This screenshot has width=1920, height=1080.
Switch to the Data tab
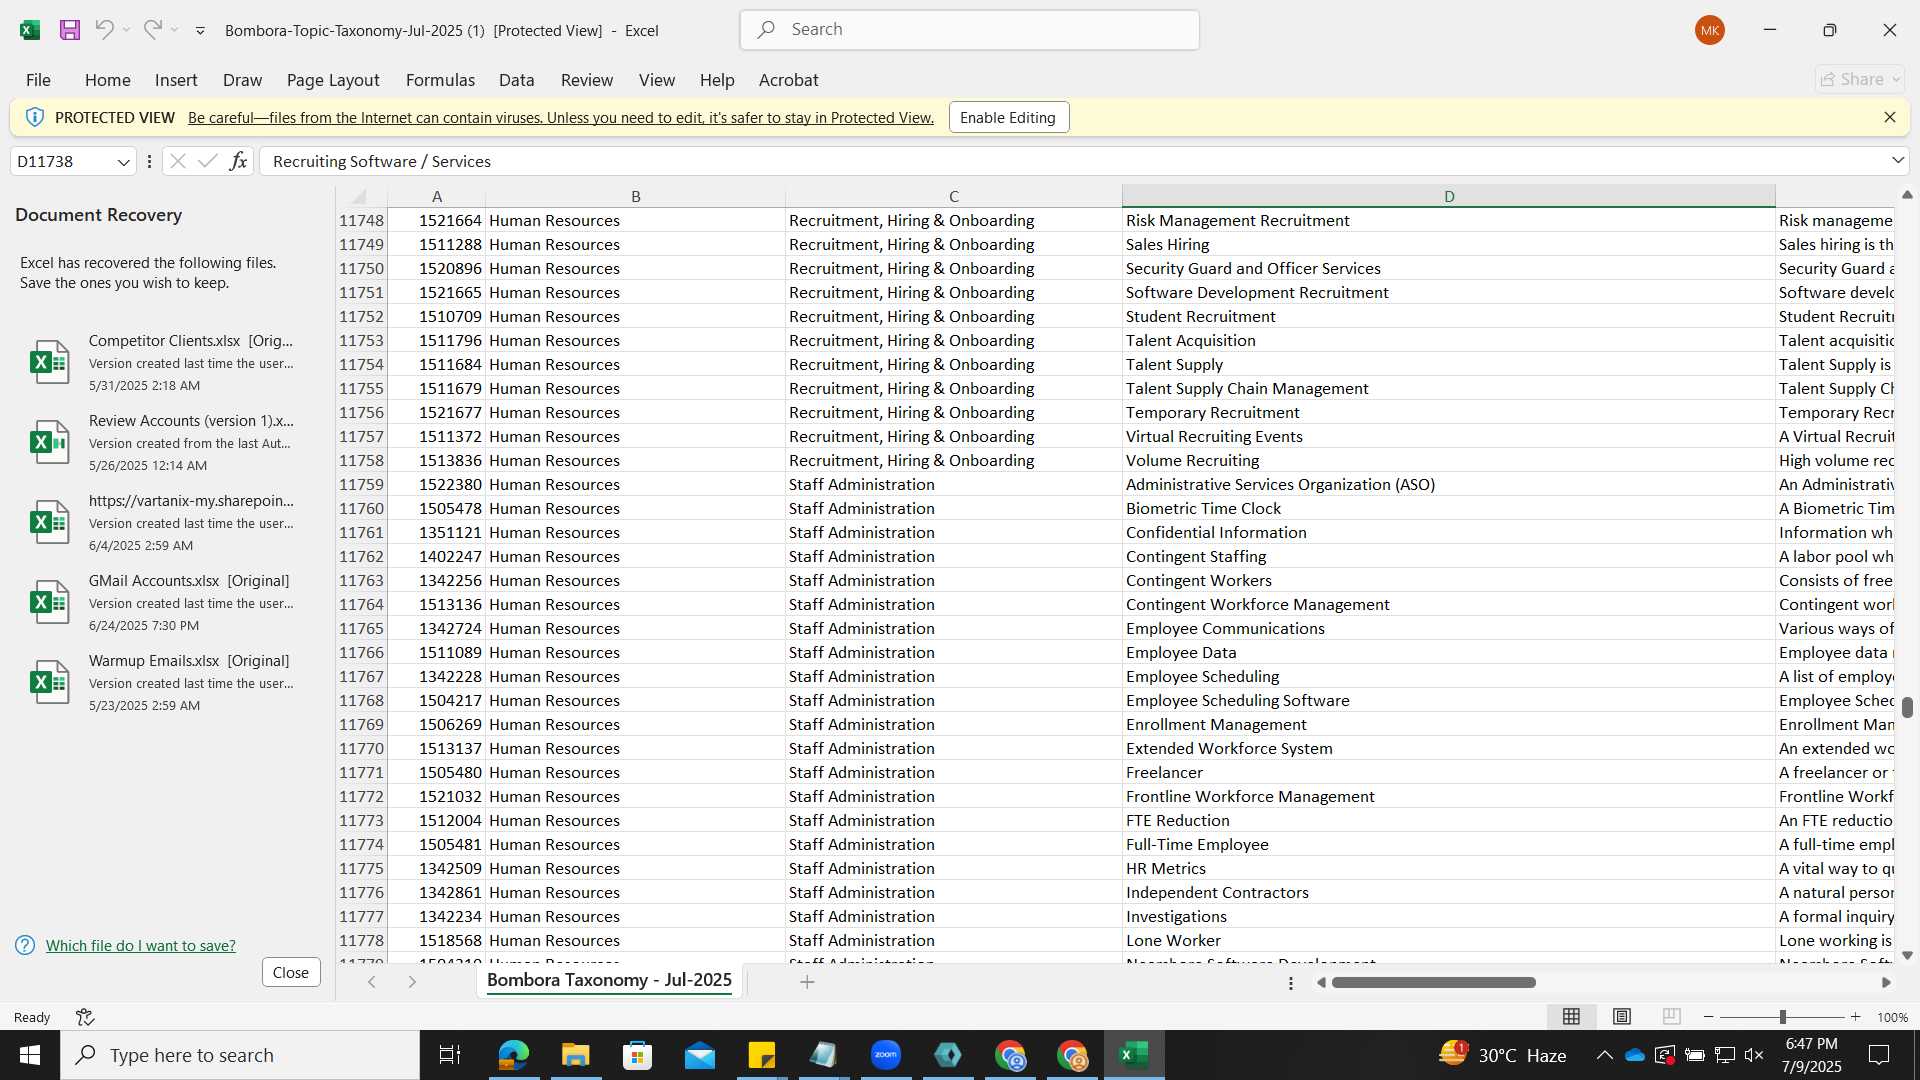pos(516,80)
